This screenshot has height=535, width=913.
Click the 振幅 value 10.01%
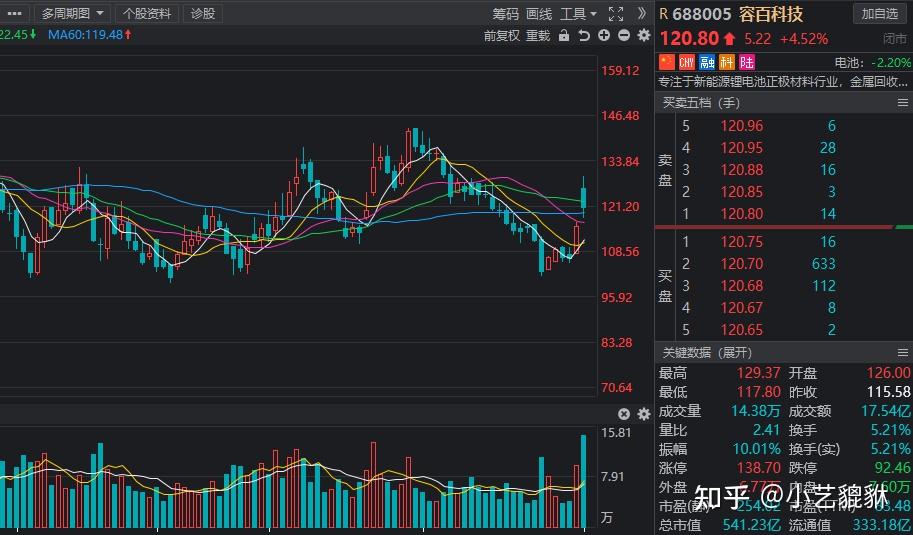click(x=756, y=449)
